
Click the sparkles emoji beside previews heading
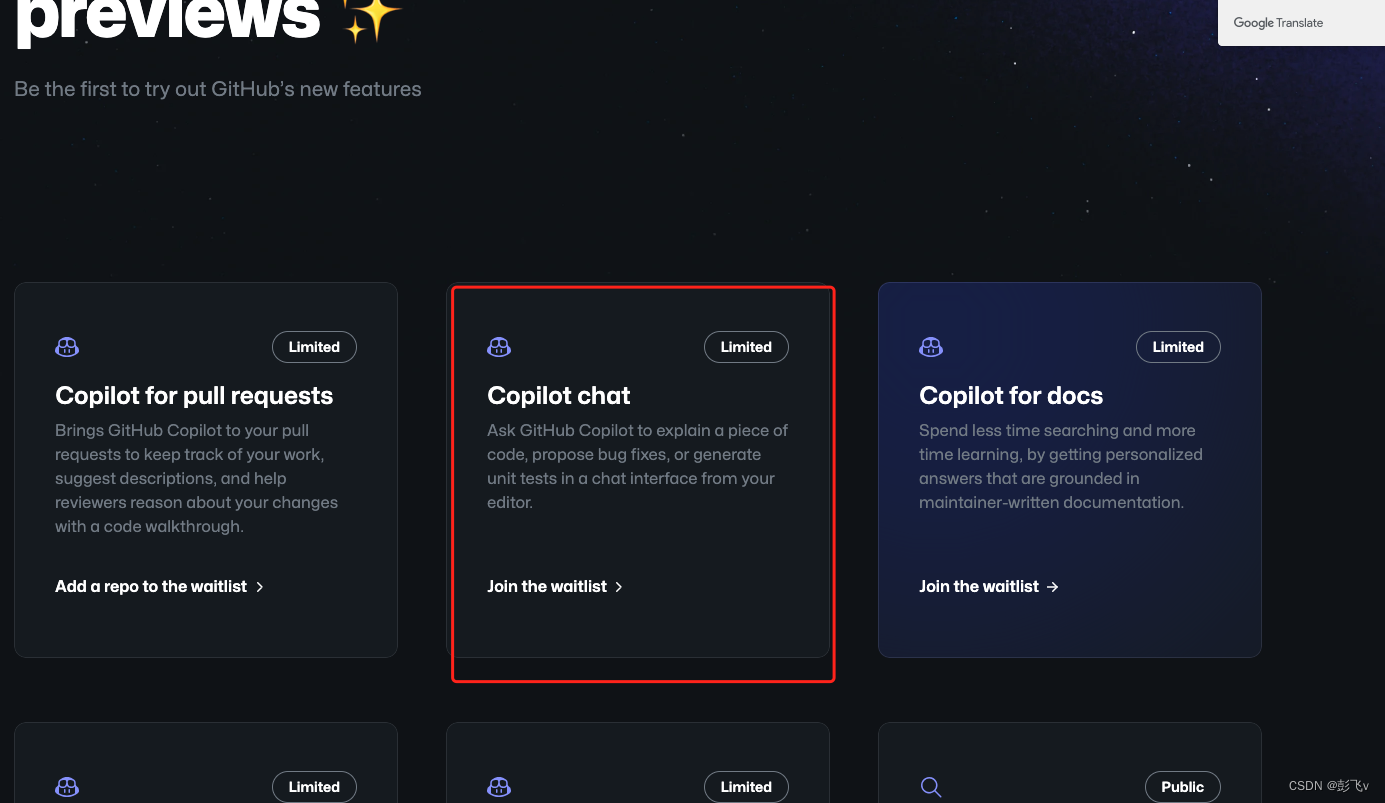click(x=369, y=16)
